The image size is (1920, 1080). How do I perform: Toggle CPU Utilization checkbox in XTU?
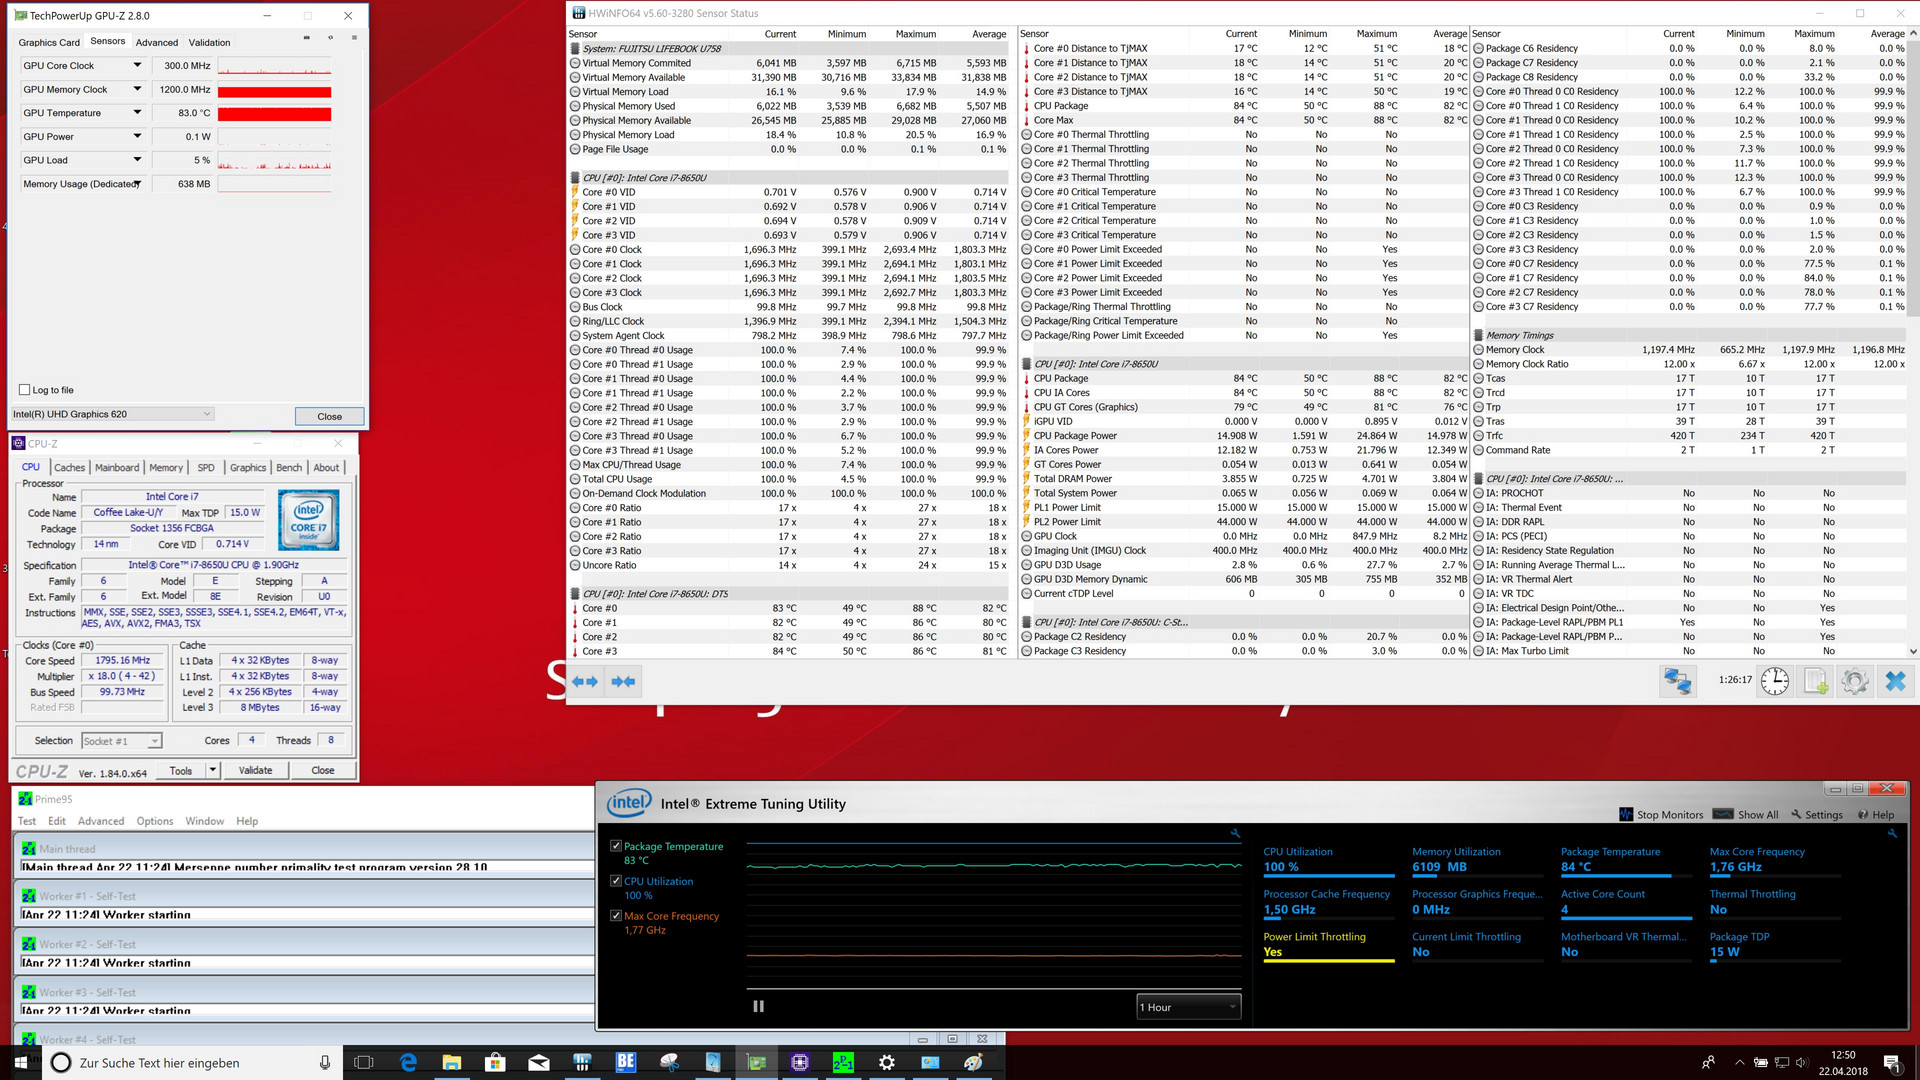pos(616,881)
